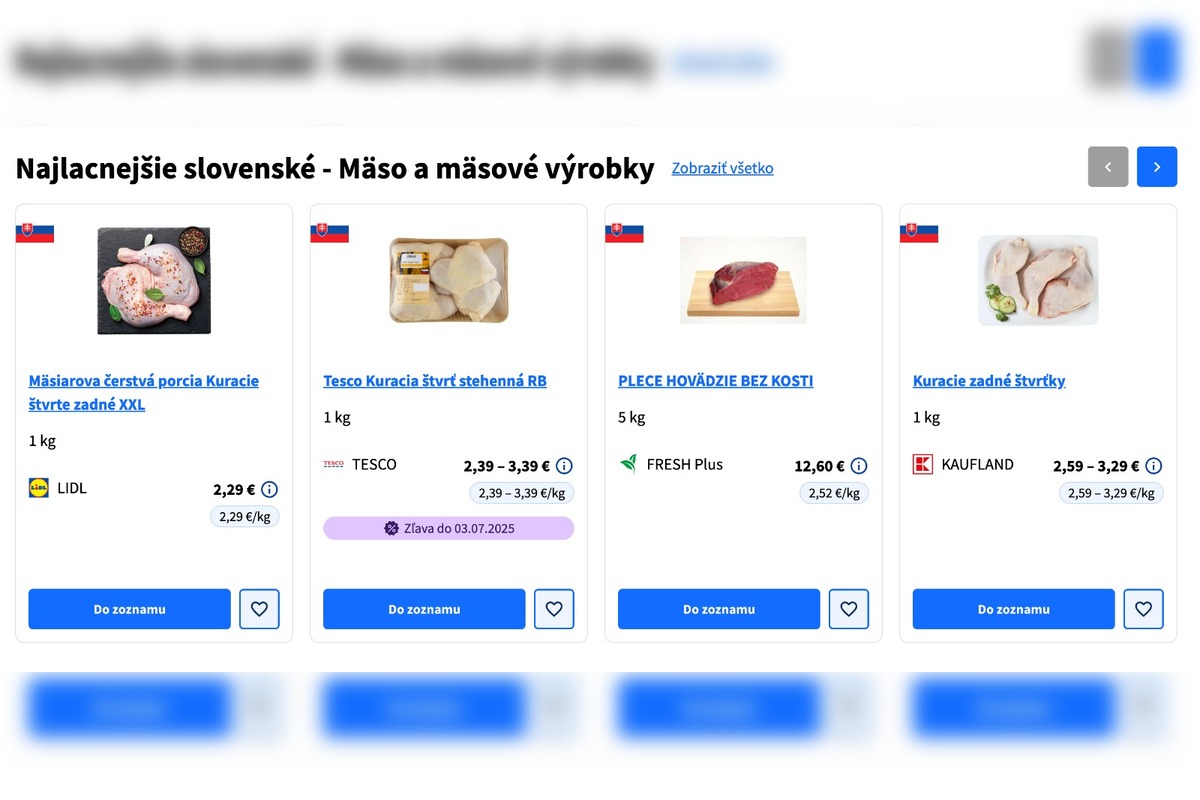Toggle heart favorite for Tesco Kuracia štvrť
The width and height of the screenshot is (1200, 800).
tap(554, 609)
